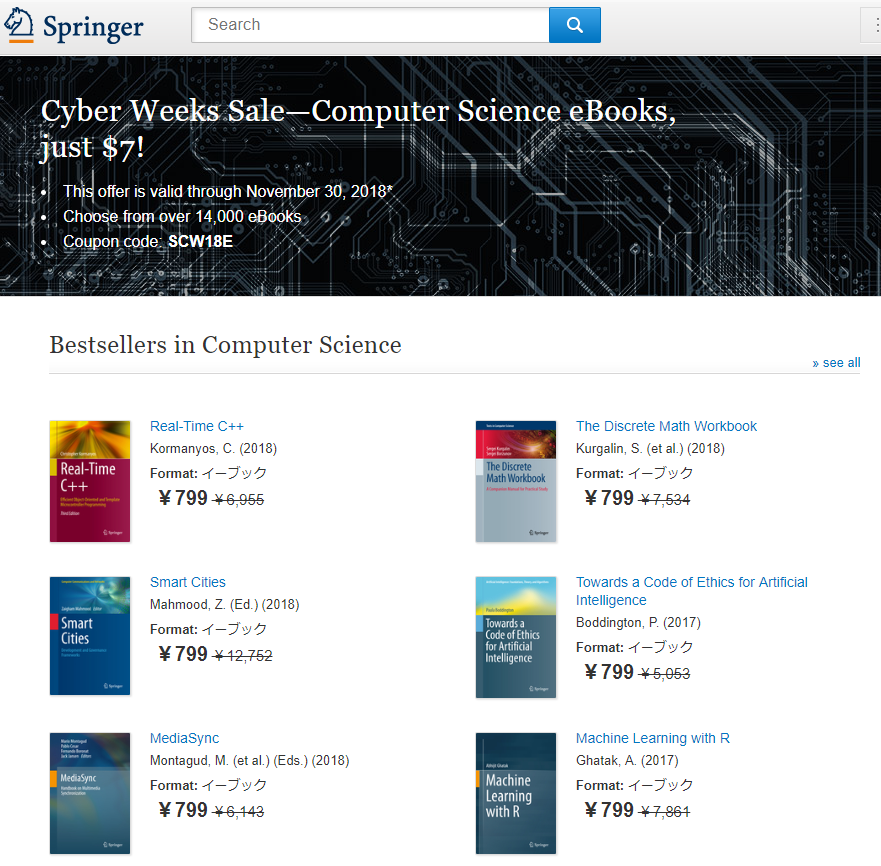881x866 pixels.
Task: Click the struck-through price ¥7,861
Action: (665, 811)
